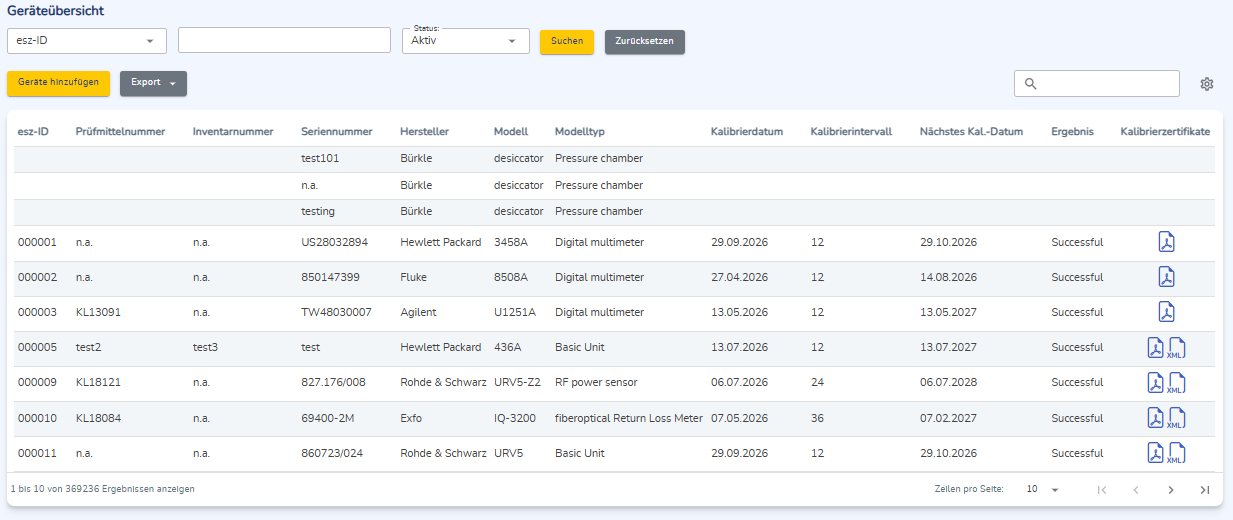The width and height of the screenshot is (1233, 520).
Task: Click Kalibrierzertifikate column header
Action: pyautogui.click(x=1165, y=131)
